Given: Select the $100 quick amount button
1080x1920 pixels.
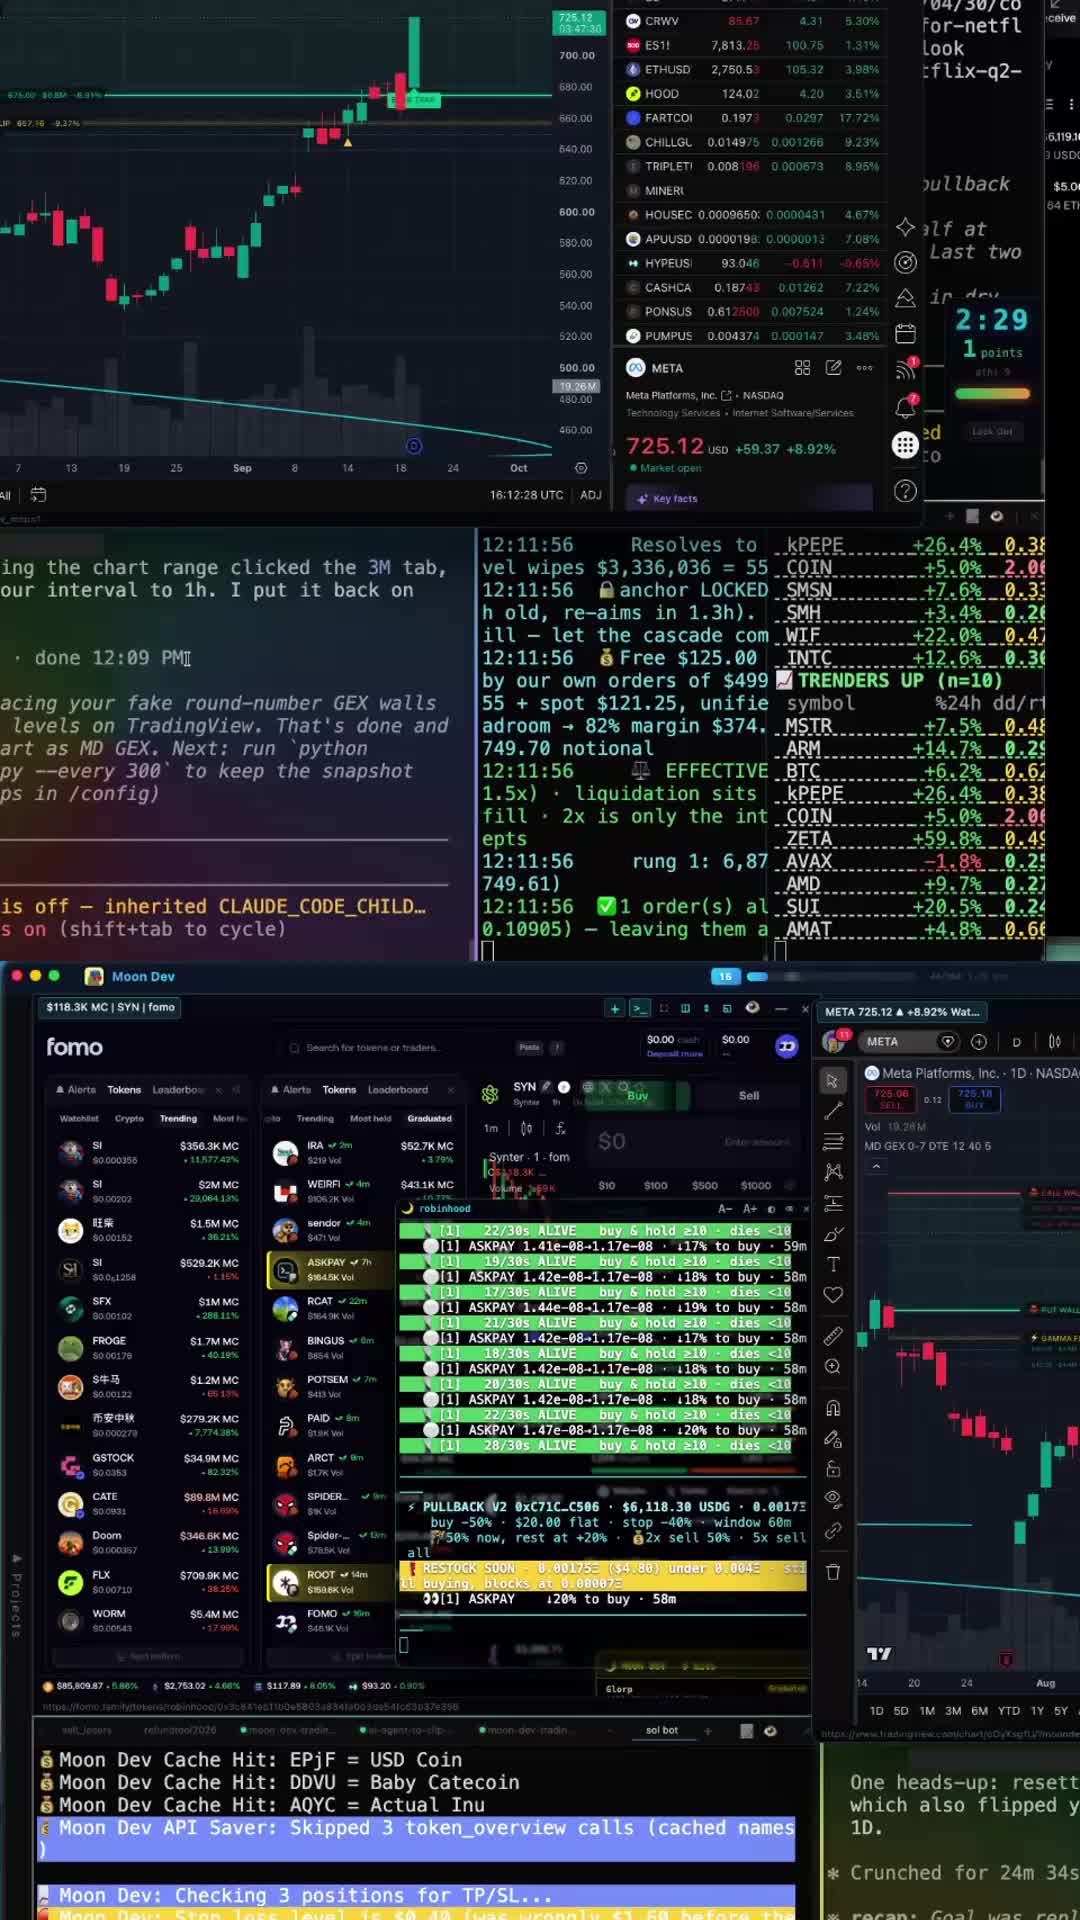Looking at the screenshot, I should 656,1186.
